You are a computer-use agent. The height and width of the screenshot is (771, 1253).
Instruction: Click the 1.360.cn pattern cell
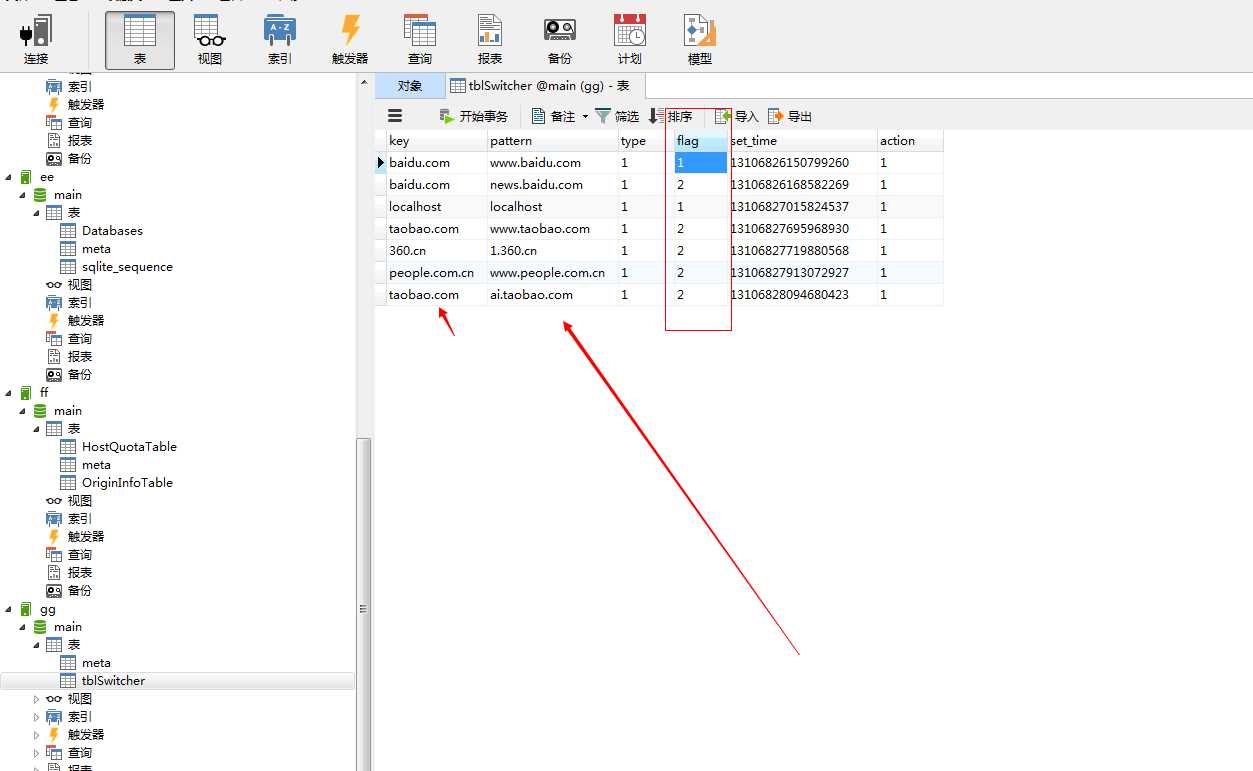553,251
